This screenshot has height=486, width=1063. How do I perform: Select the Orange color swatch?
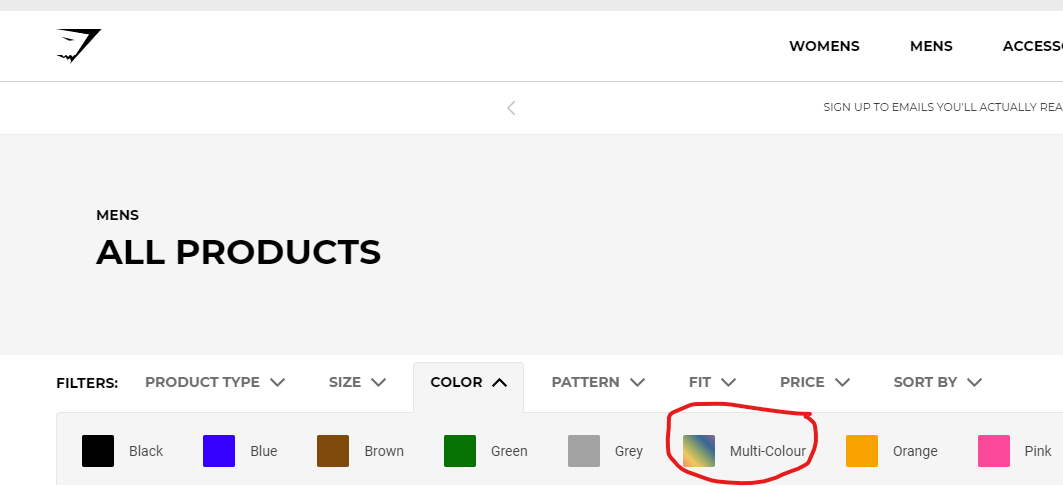coord(862,451)
